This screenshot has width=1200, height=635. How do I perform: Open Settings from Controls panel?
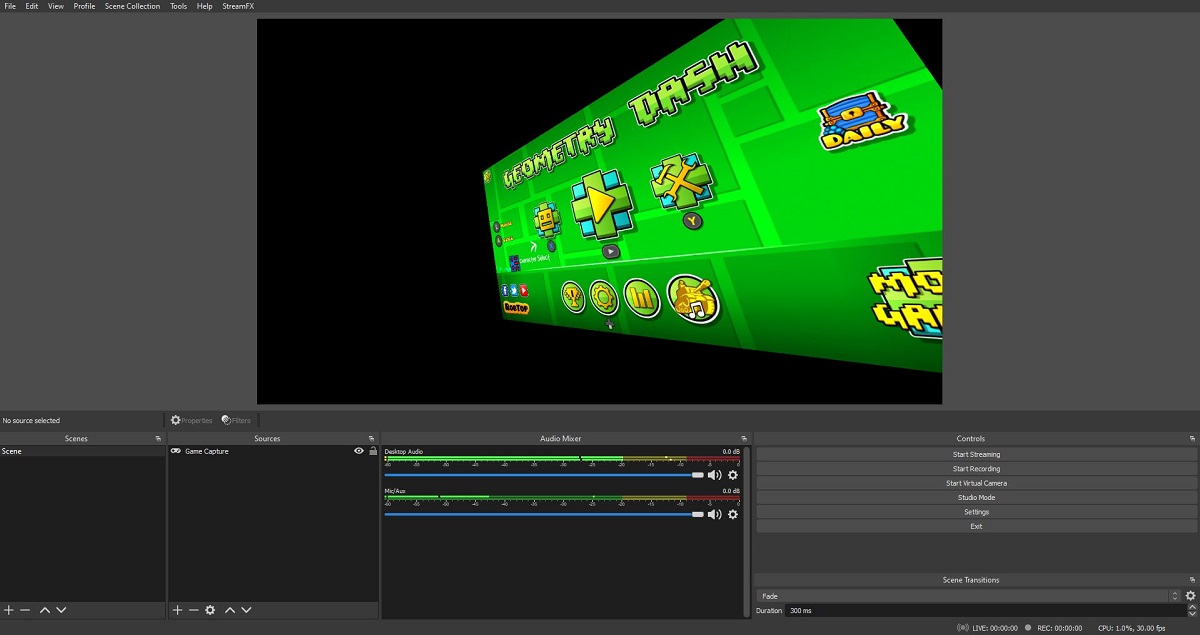[x=976, y=512]
